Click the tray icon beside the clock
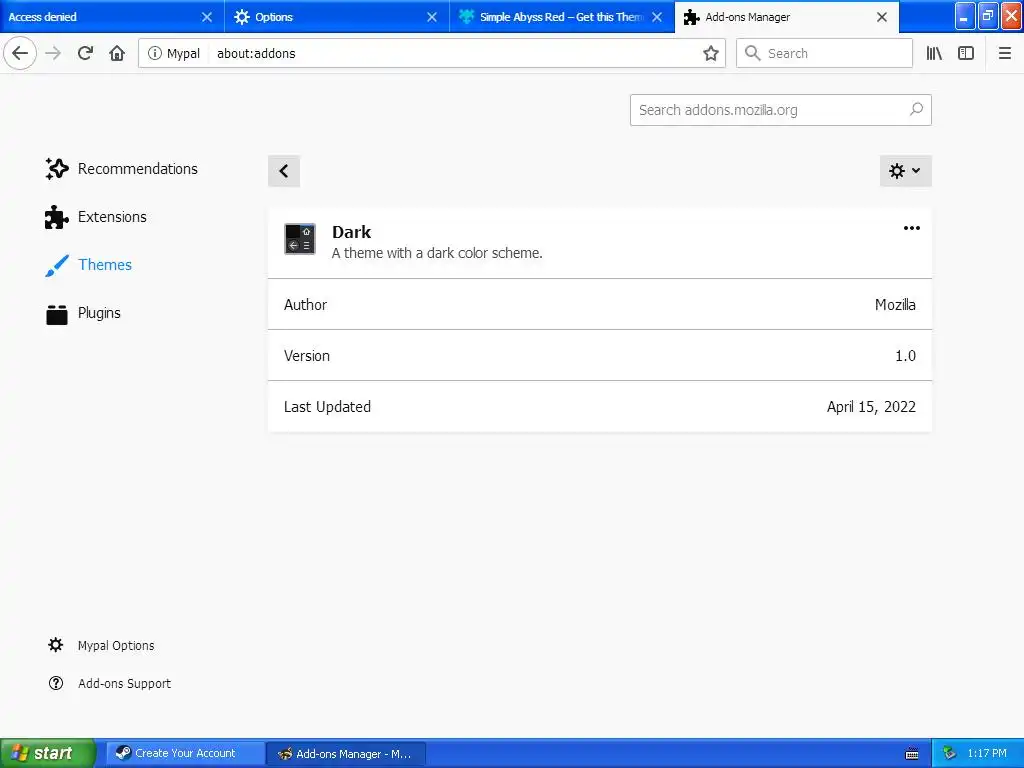The height and width of the screenshot is (768, 1024). (x=949, y=754)
